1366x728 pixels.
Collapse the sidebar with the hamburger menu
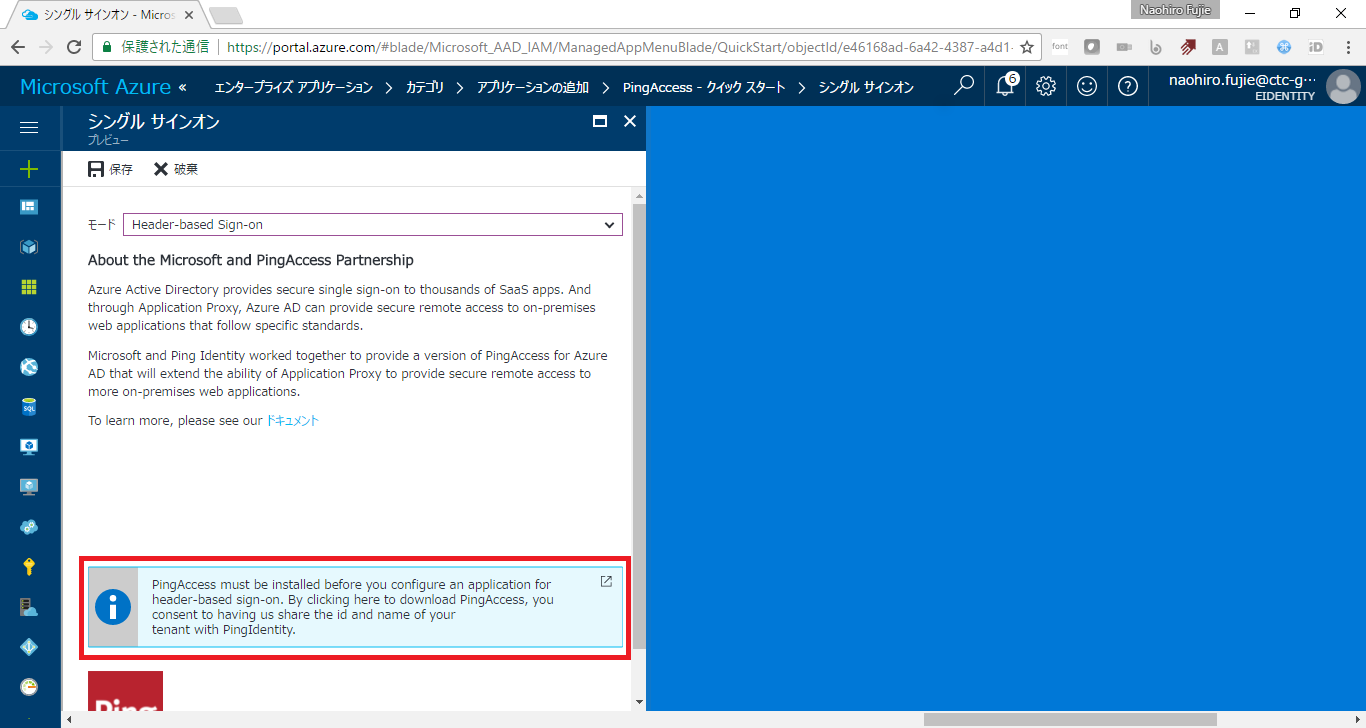[x=29, y=127]
